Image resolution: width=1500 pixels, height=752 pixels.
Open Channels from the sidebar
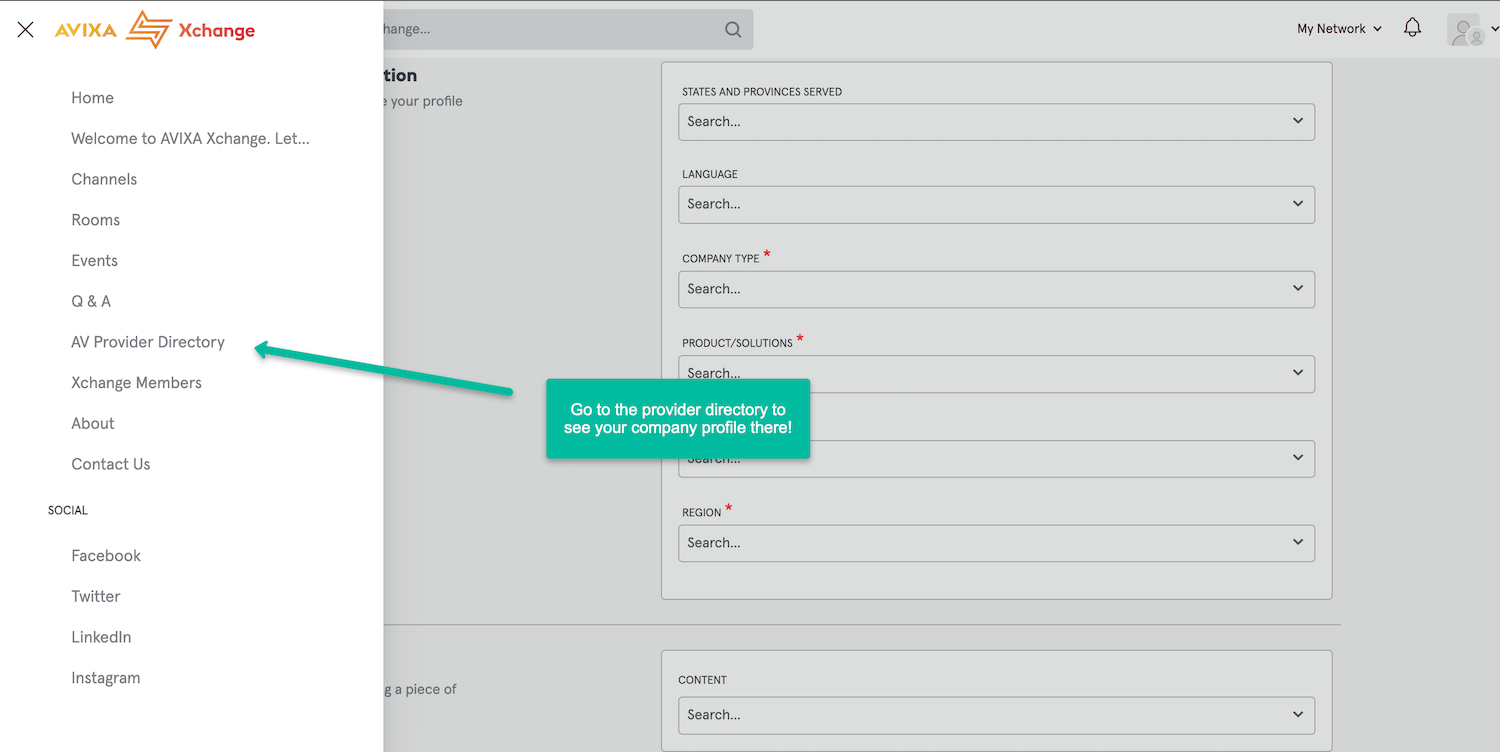click(104, 180)
